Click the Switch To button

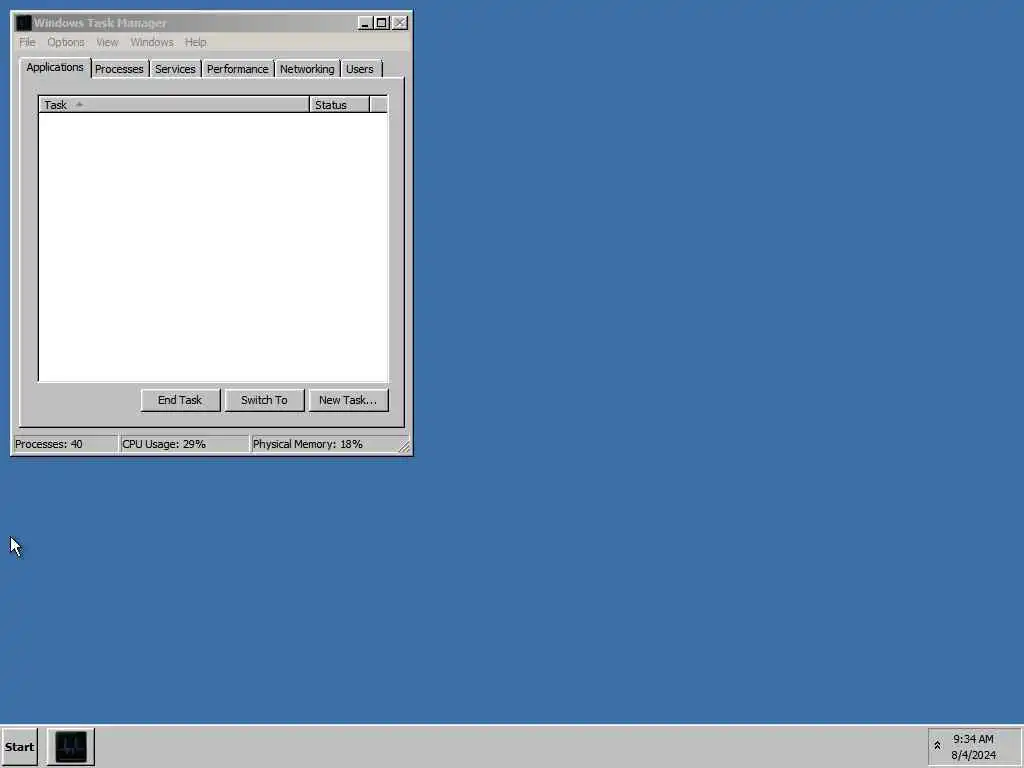point(264,400)
